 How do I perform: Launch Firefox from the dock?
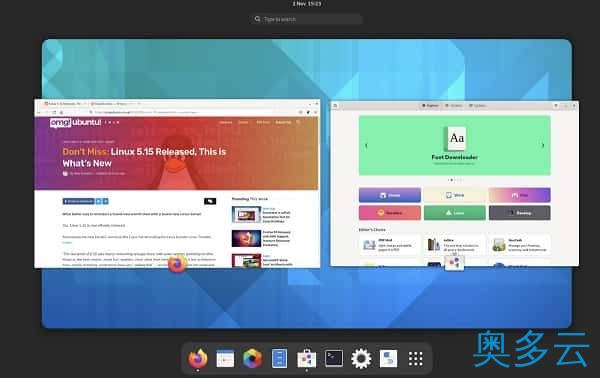pos(198,359)
